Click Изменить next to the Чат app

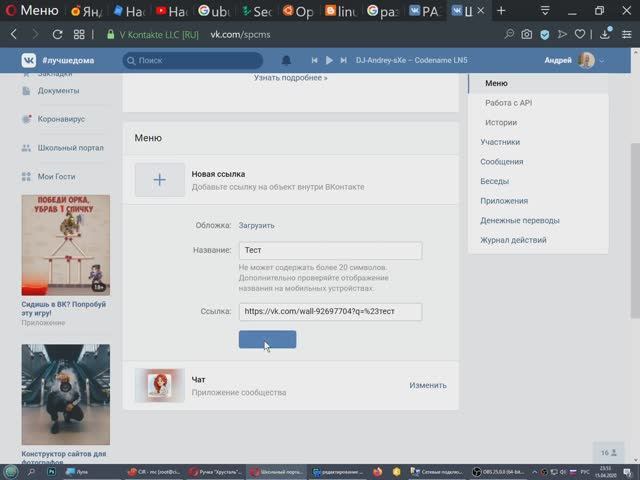[x=428, y=385]
